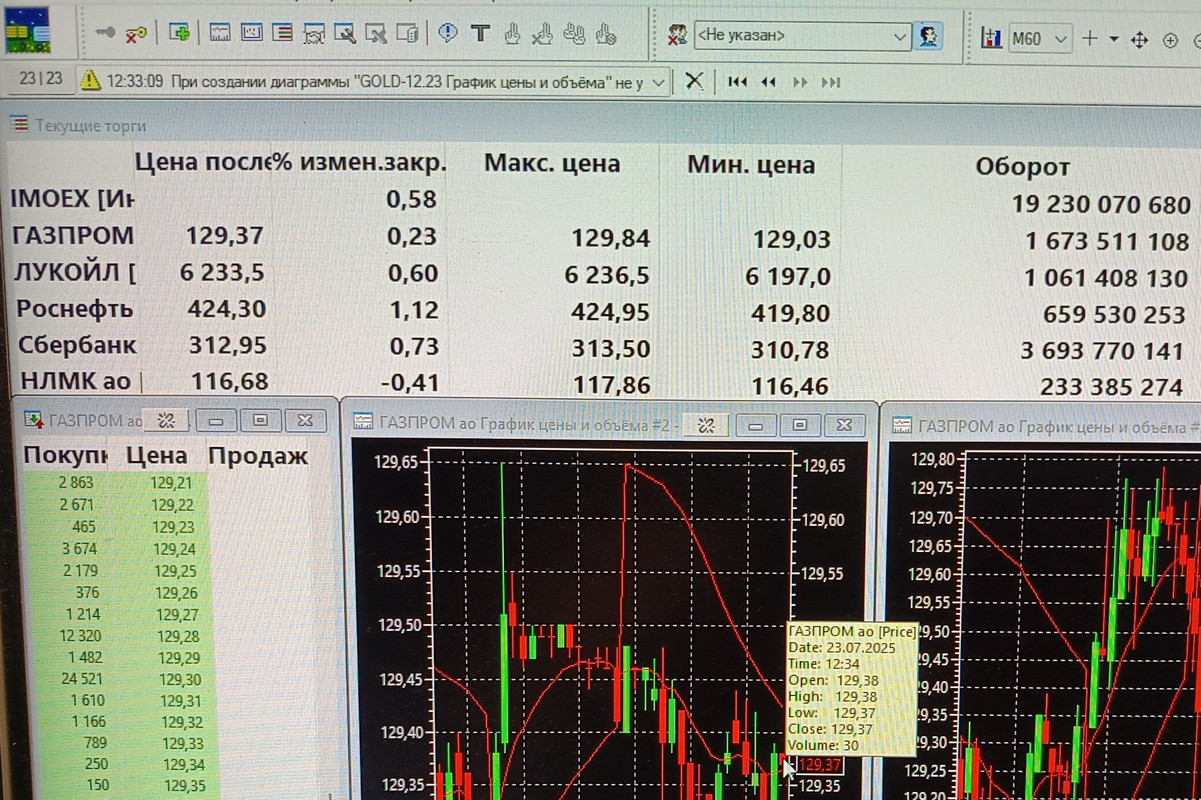Click the Оборот column header
The image size is (1201, 800).
(1023, 167)
